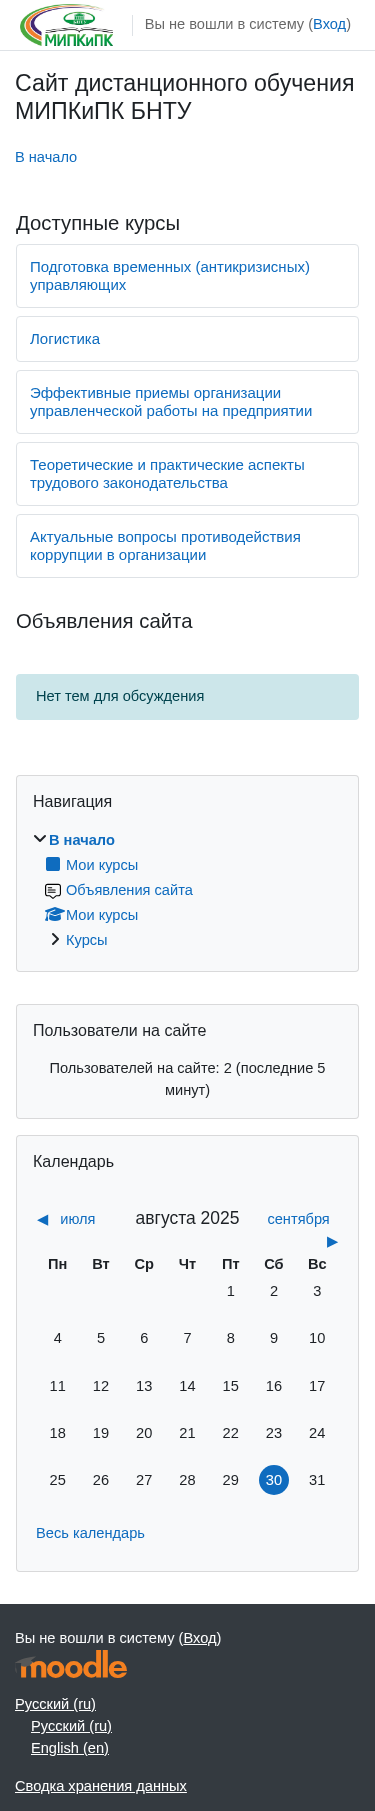375x1811 pixels.
Task: Open the Вход login link in header
Action: coord(329,24)
